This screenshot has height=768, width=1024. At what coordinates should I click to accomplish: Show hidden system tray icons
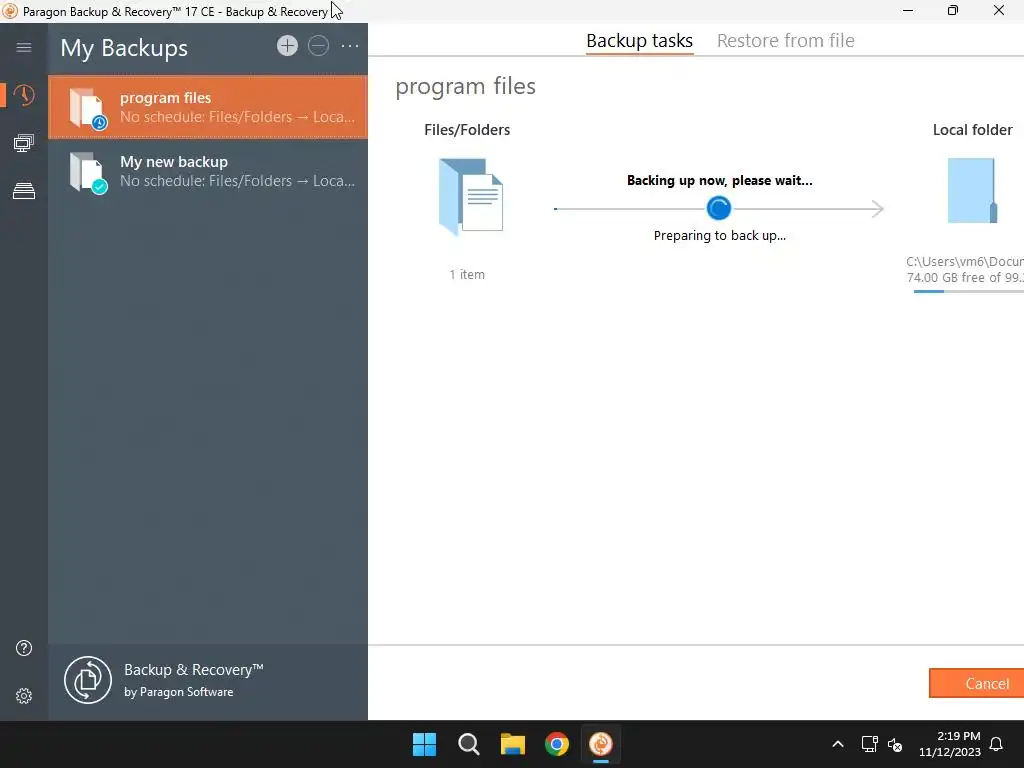838,744
